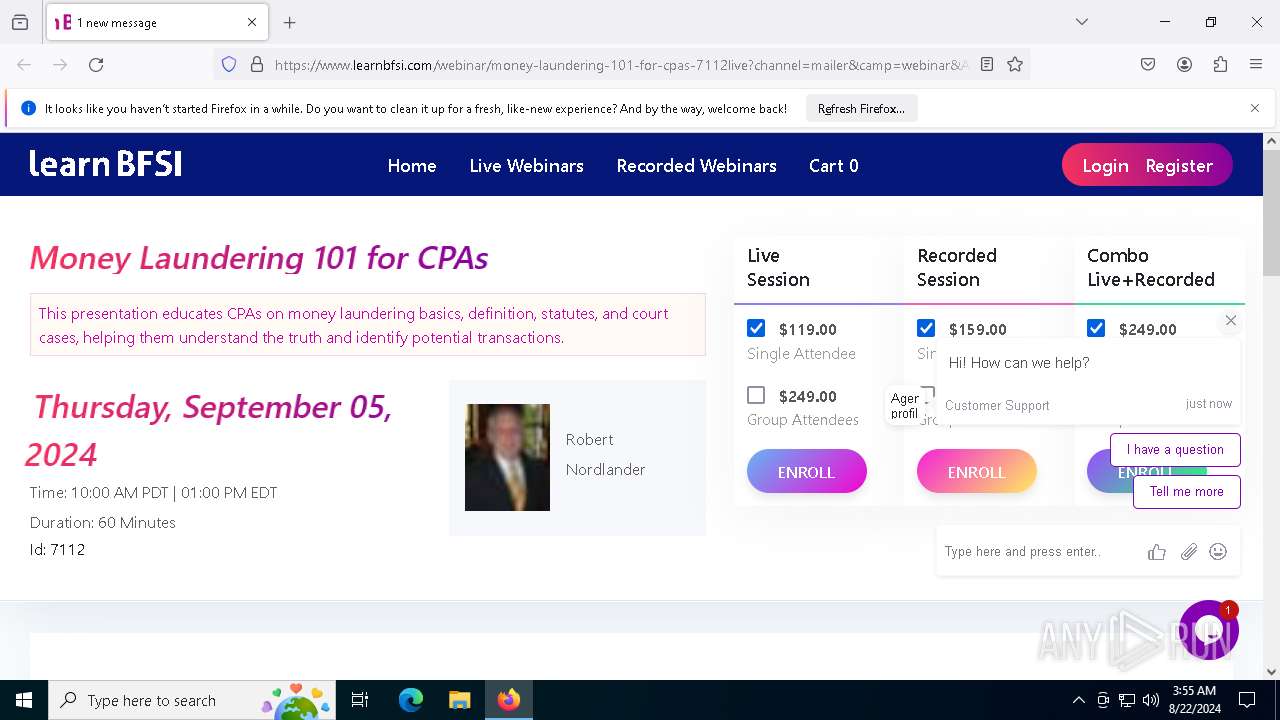Check Live Session $249.00 Group Attendees
The height and width of the screenshot is (720, 1280).
tap(756, 395)
